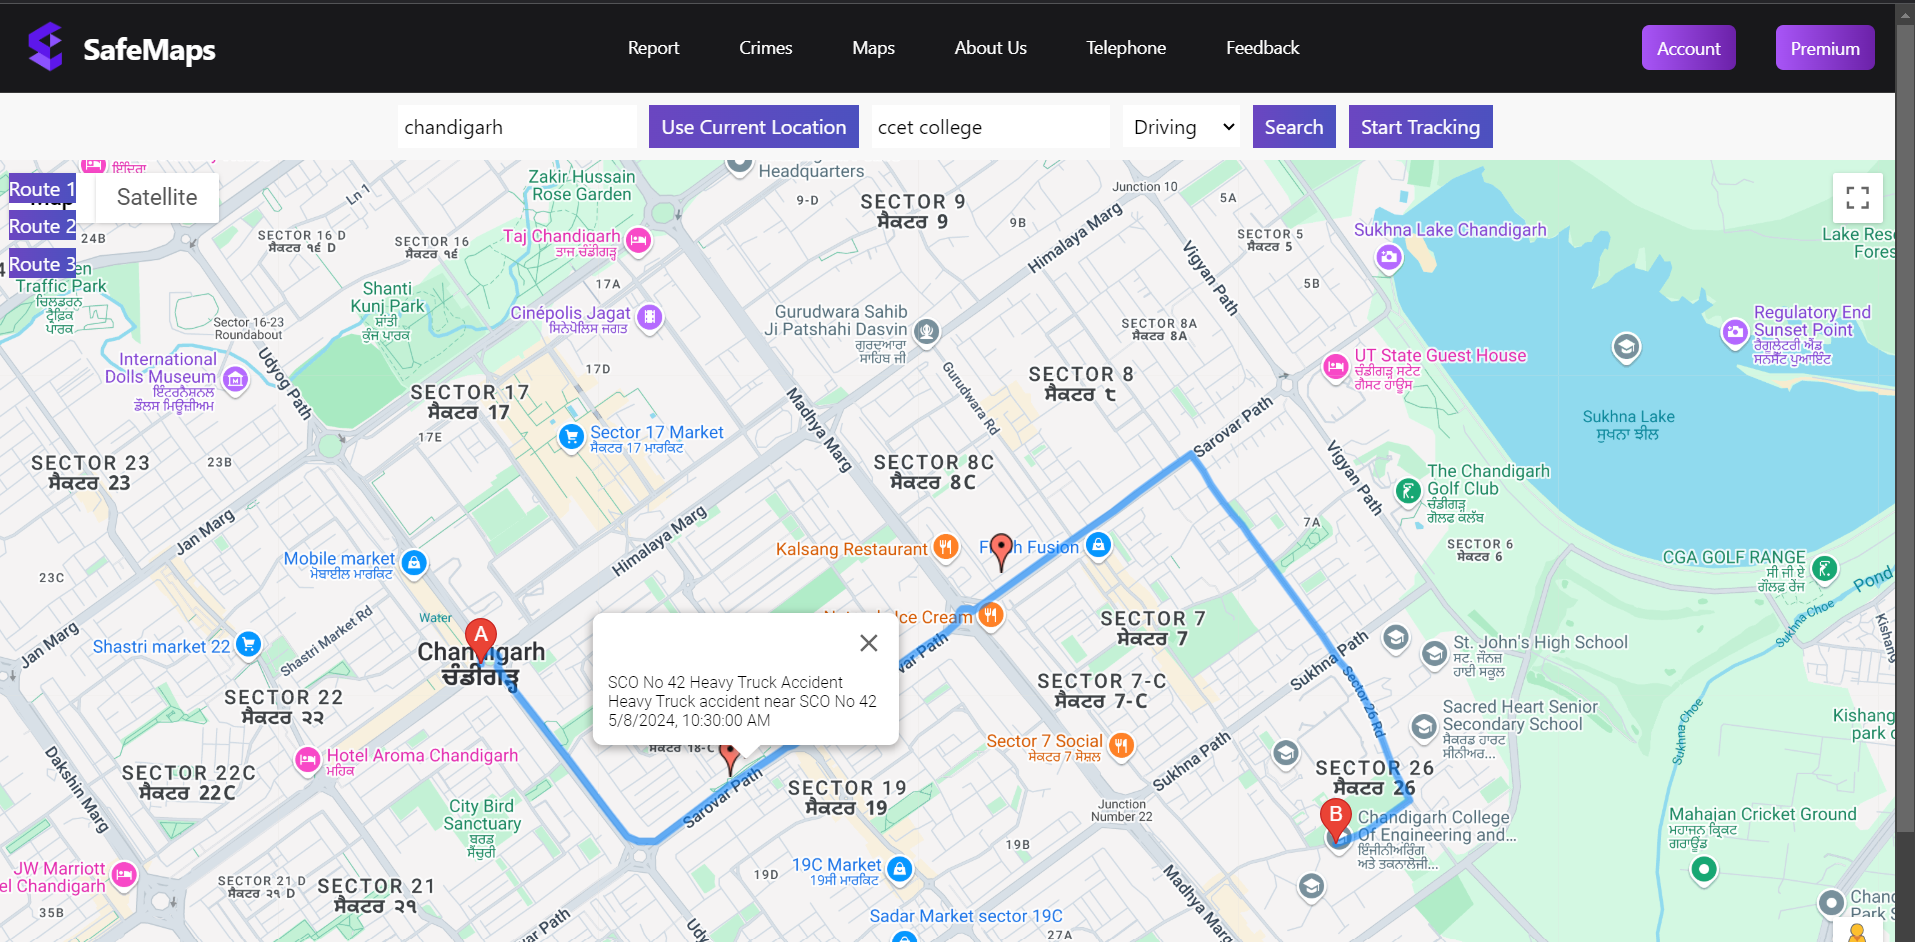Click the Taj Chandigarh hotel pin
Image resolution: width=1915 pixels, height=942 pixels.
pos(638,240)
